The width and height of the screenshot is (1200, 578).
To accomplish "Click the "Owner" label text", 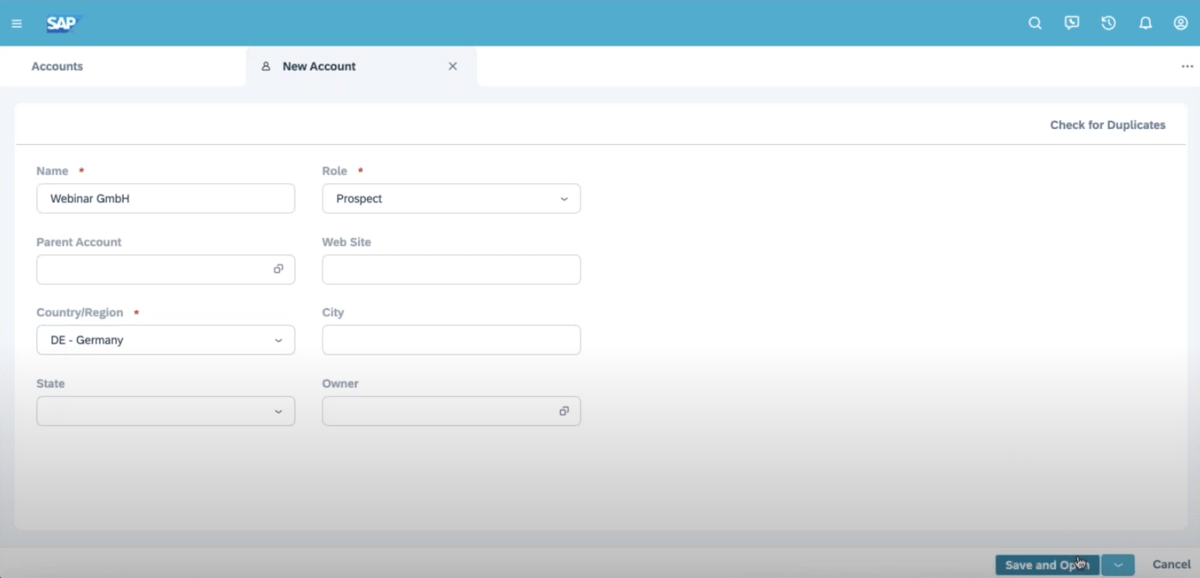I will tap(340, 384).
